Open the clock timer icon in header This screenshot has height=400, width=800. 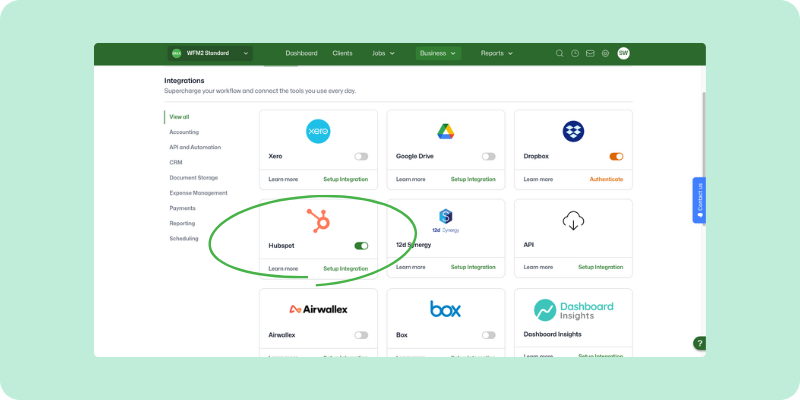(575, 54)
